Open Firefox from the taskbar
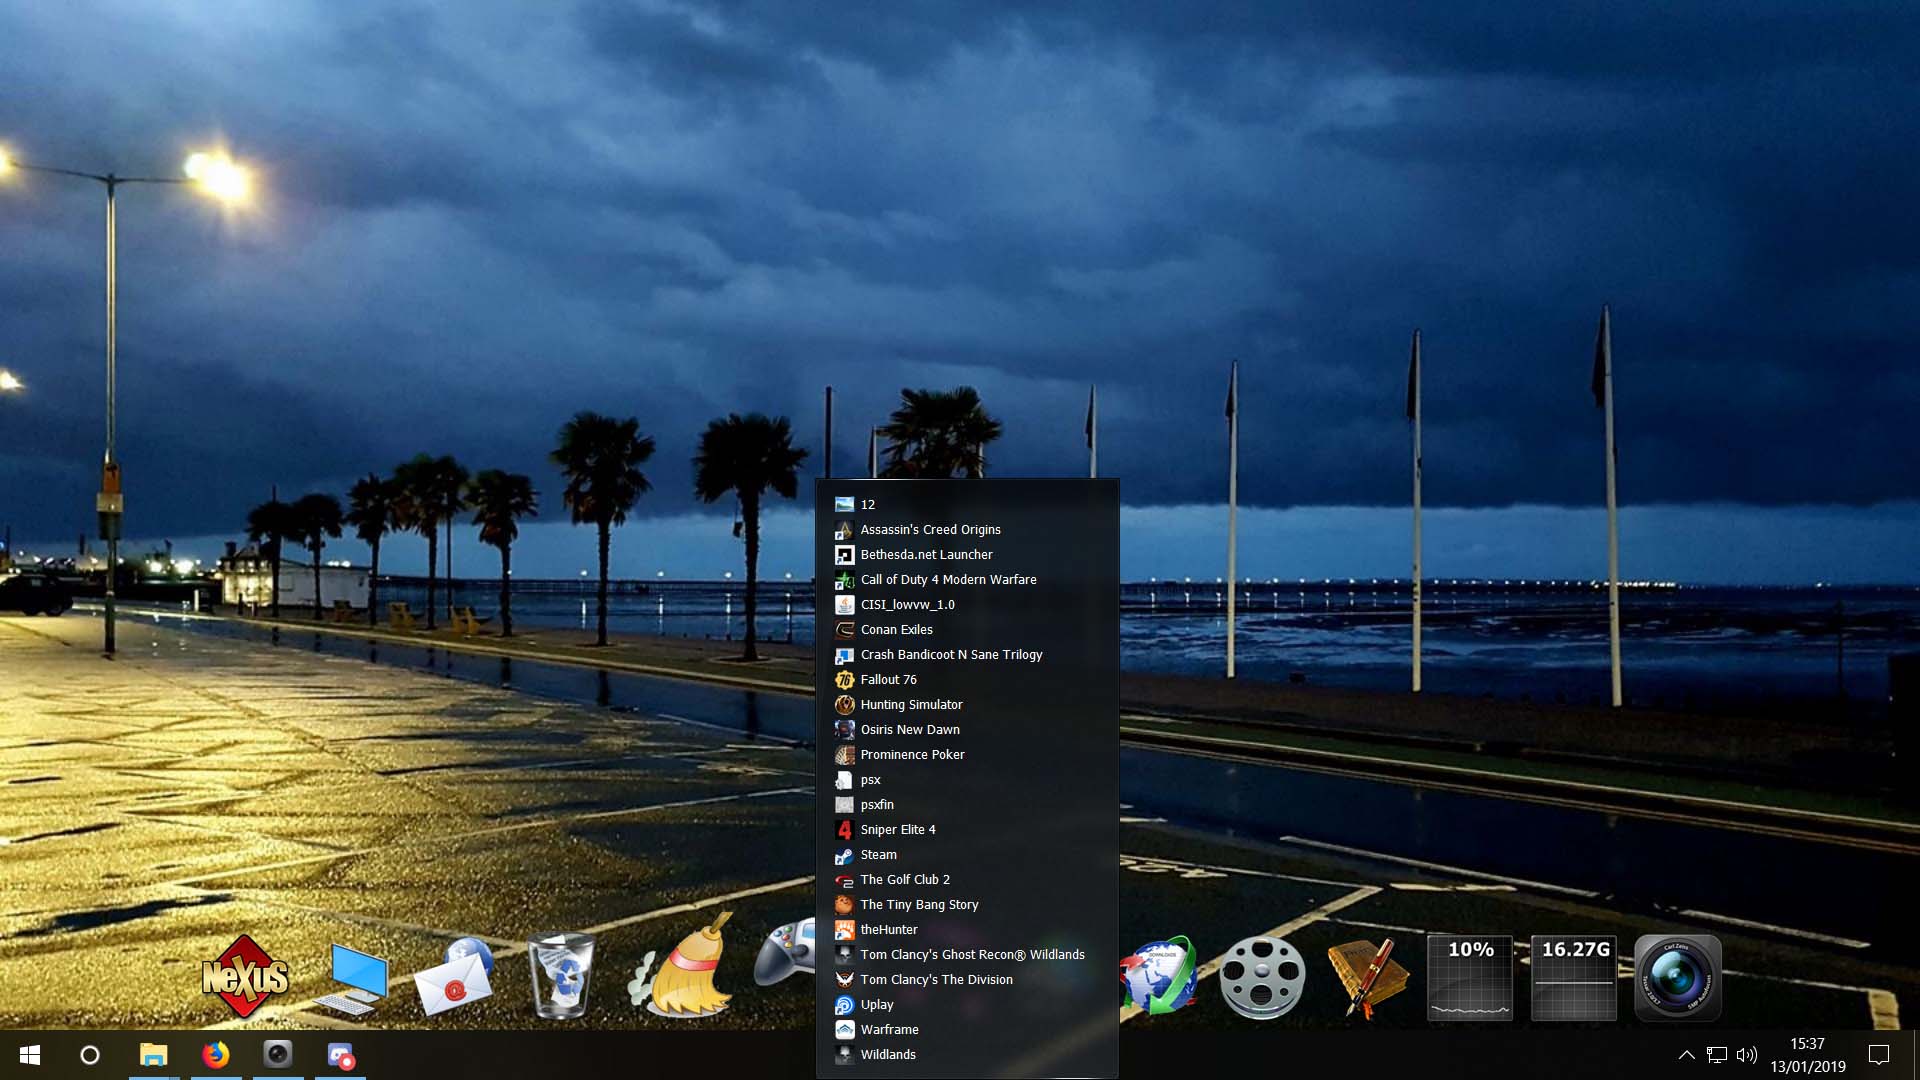Screen dimensions: 1920x1080 pos(215,1055)
